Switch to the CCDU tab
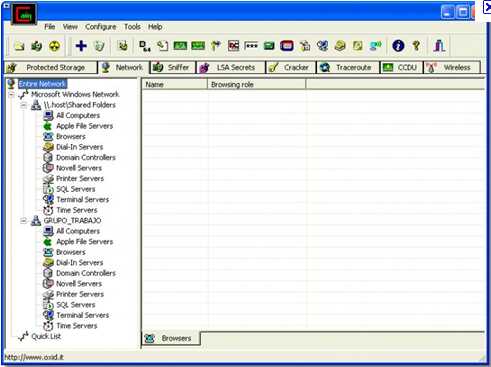The width and height of the screenshot is (491, 367). pos(401,68)
